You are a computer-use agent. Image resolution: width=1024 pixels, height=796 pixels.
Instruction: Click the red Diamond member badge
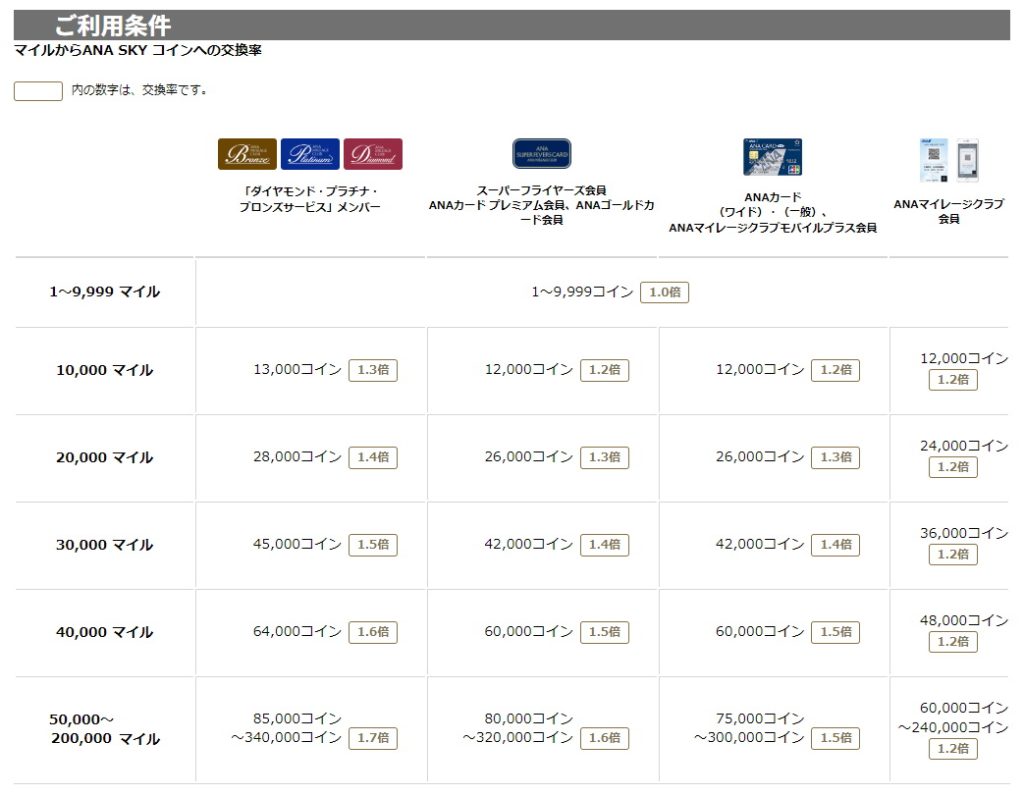point(373,154)
